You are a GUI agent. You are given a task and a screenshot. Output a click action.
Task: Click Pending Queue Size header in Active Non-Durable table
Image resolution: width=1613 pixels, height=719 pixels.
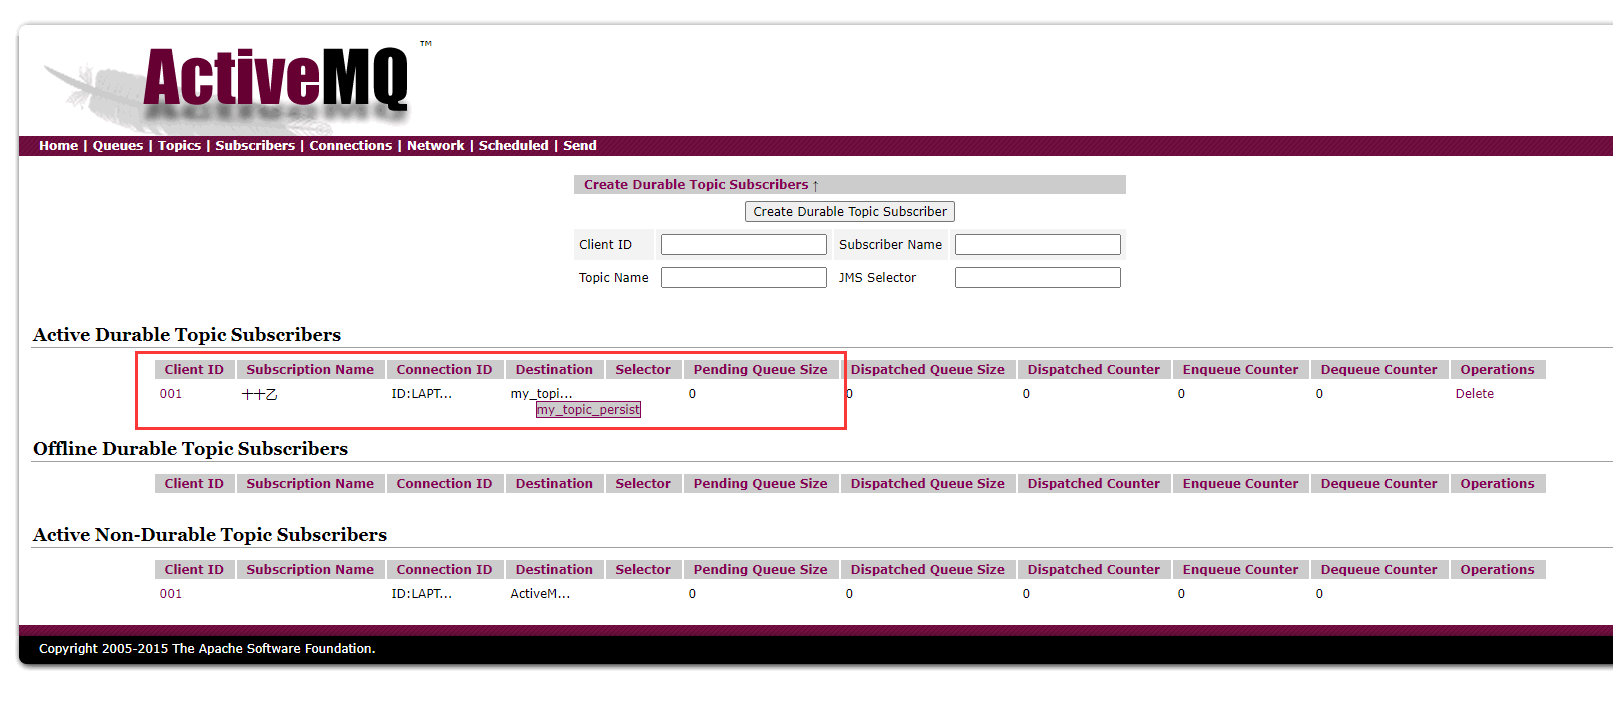point(760,570)
